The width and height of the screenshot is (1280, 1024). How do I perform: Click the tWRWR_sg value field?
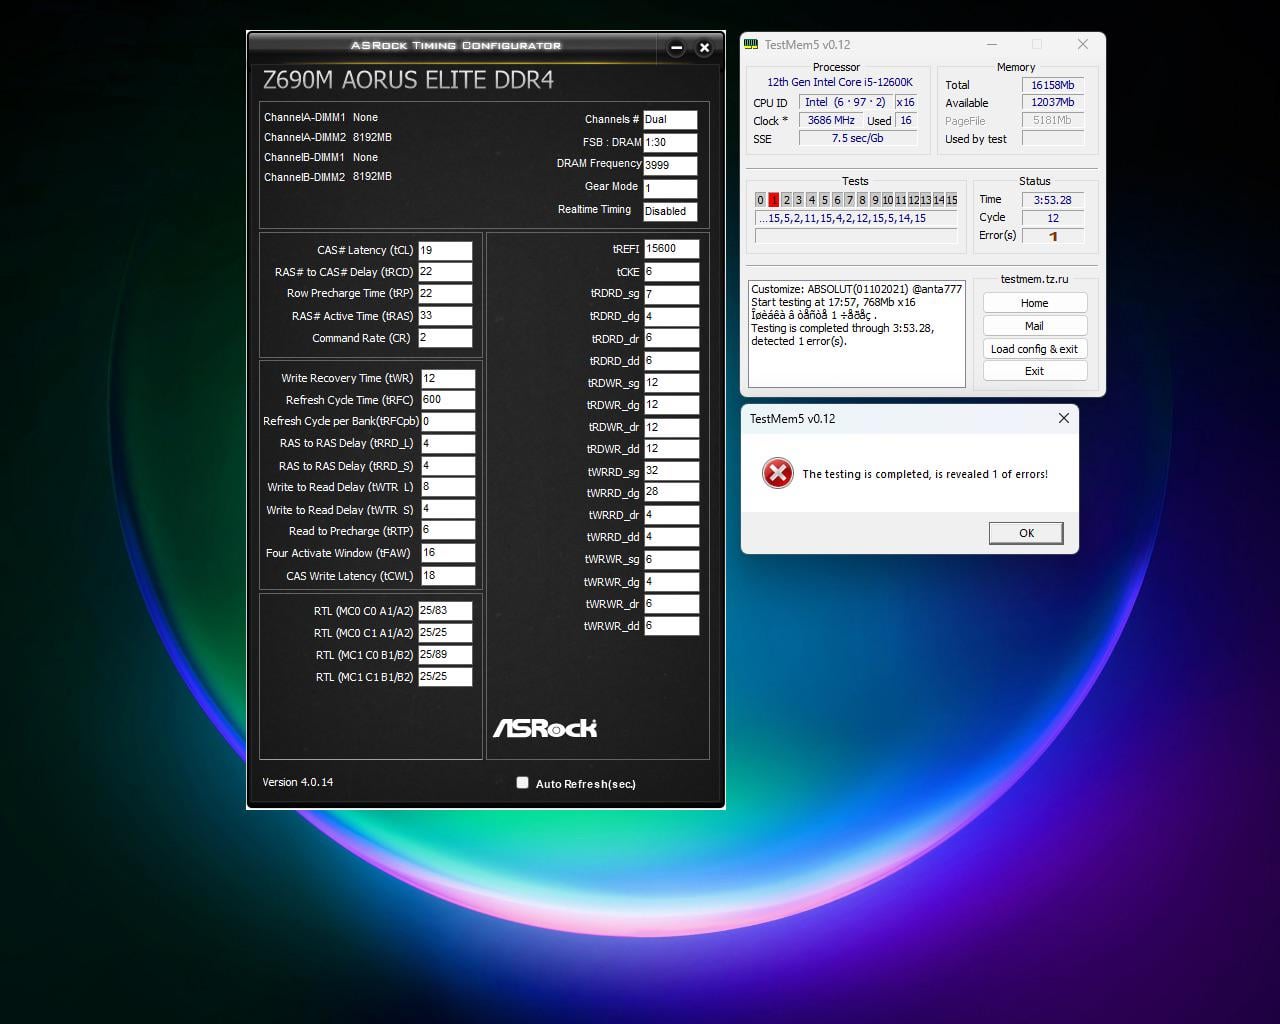(x=672, y=560)
